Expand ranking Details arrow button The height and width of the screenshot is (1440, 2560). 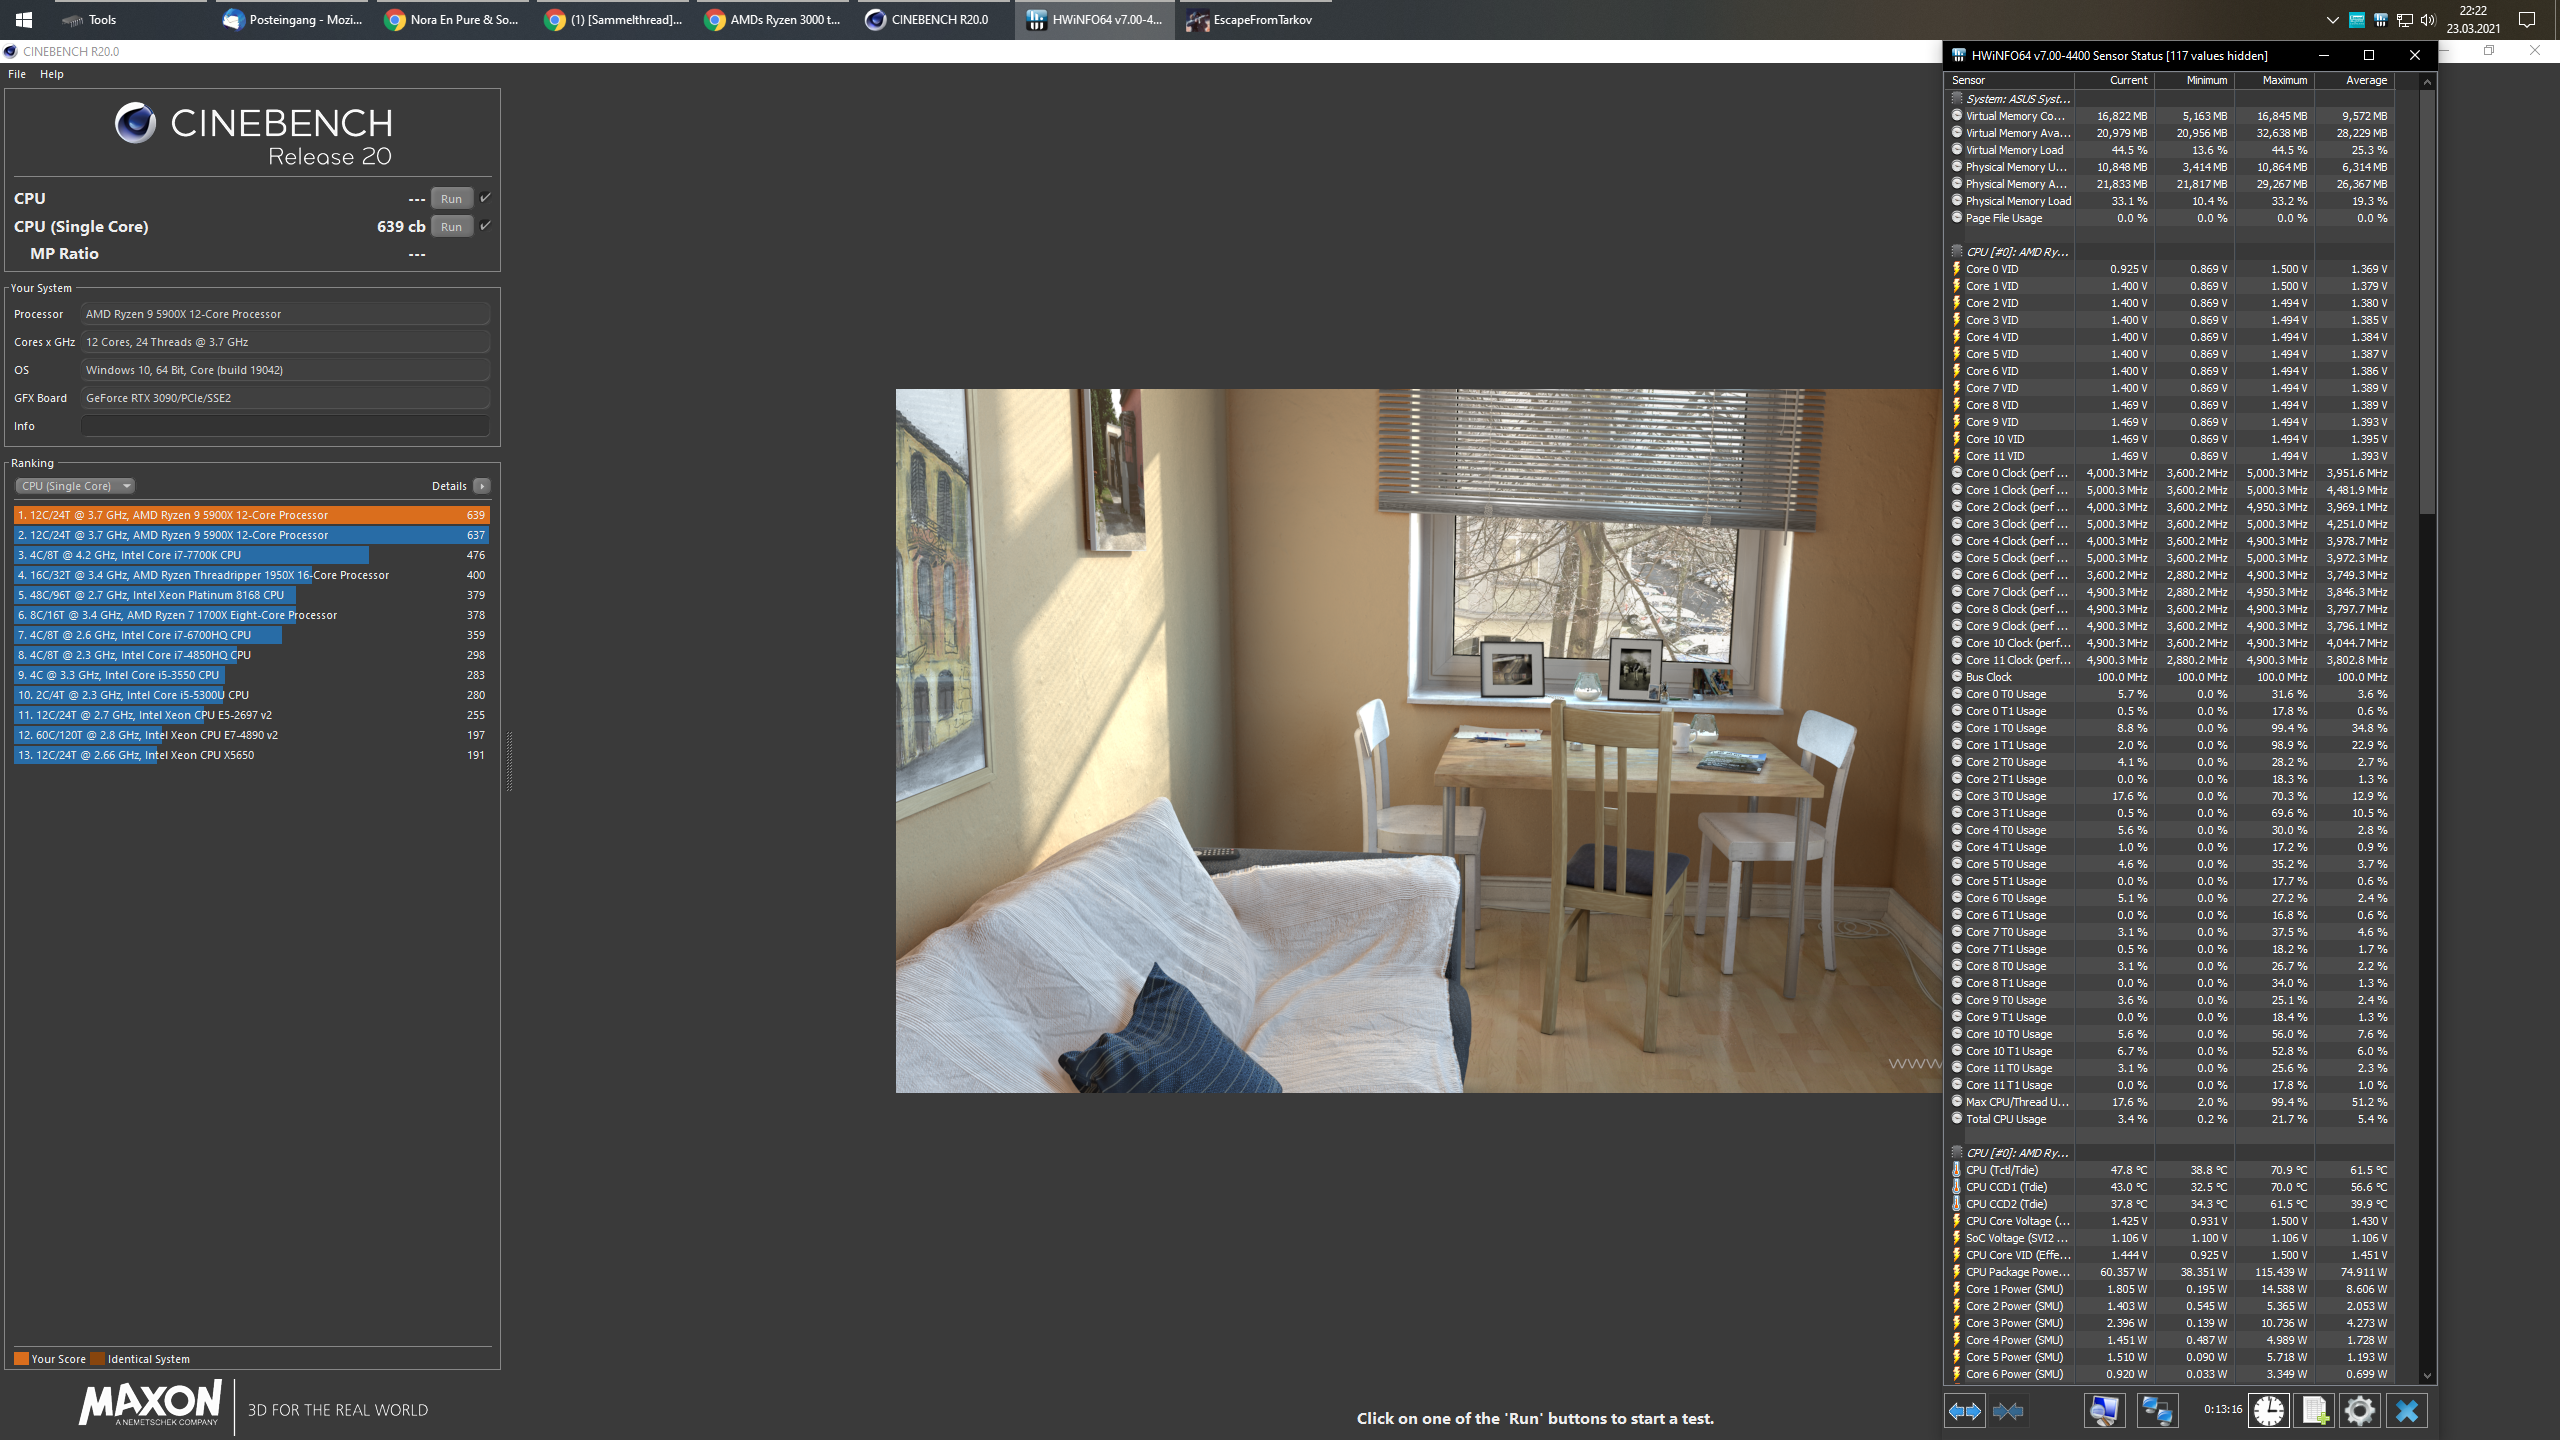pos(482,486)
